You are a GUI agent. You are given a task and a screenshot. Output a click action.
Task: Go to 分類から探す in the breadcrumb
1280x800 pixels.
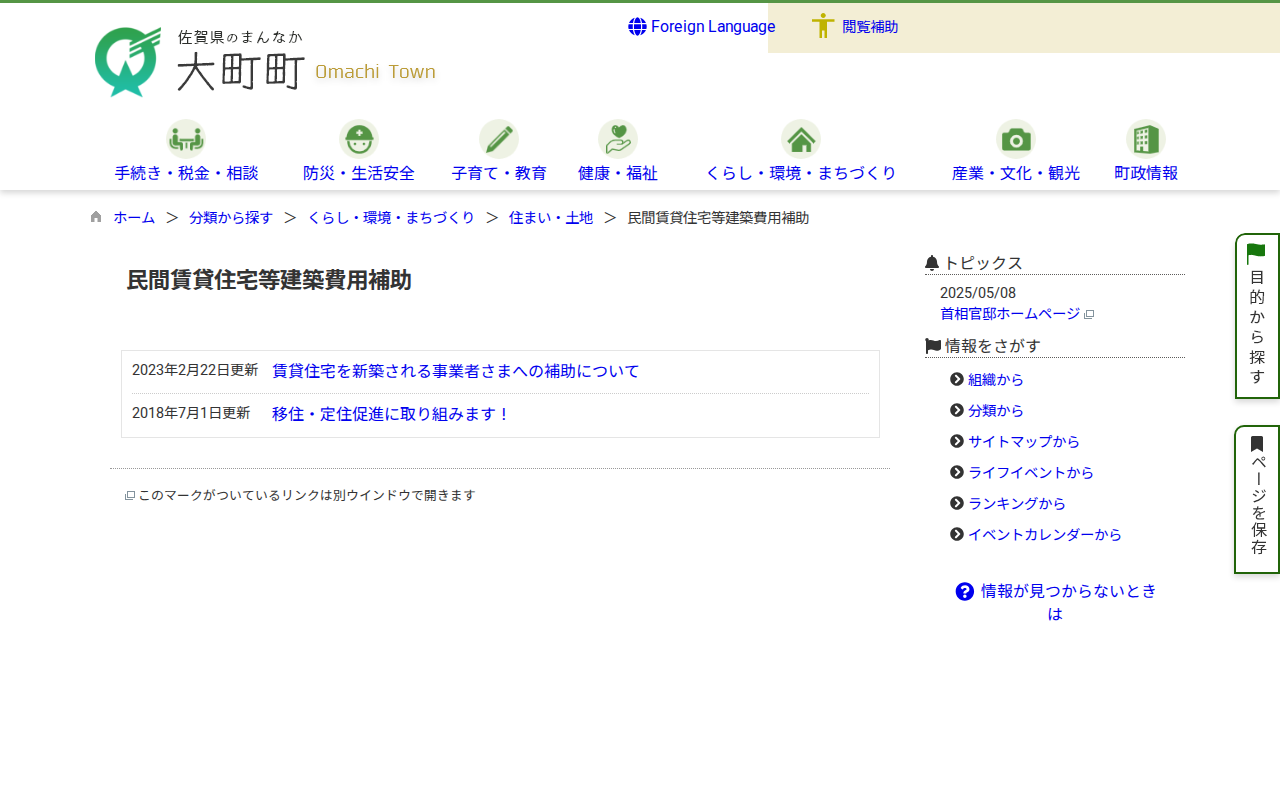(231, 217)
